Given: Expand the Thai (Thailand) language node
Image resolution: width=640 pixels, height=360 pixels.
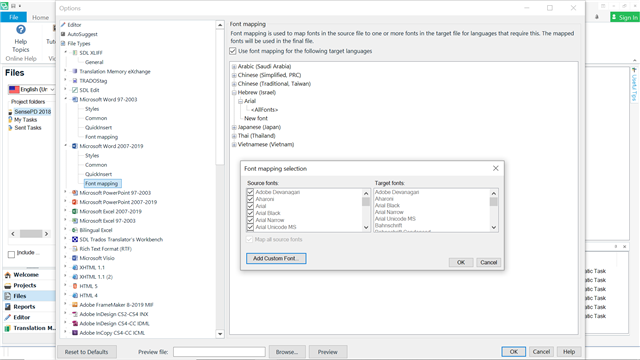Looking at the screenshot, I should [x=234, y=136].
